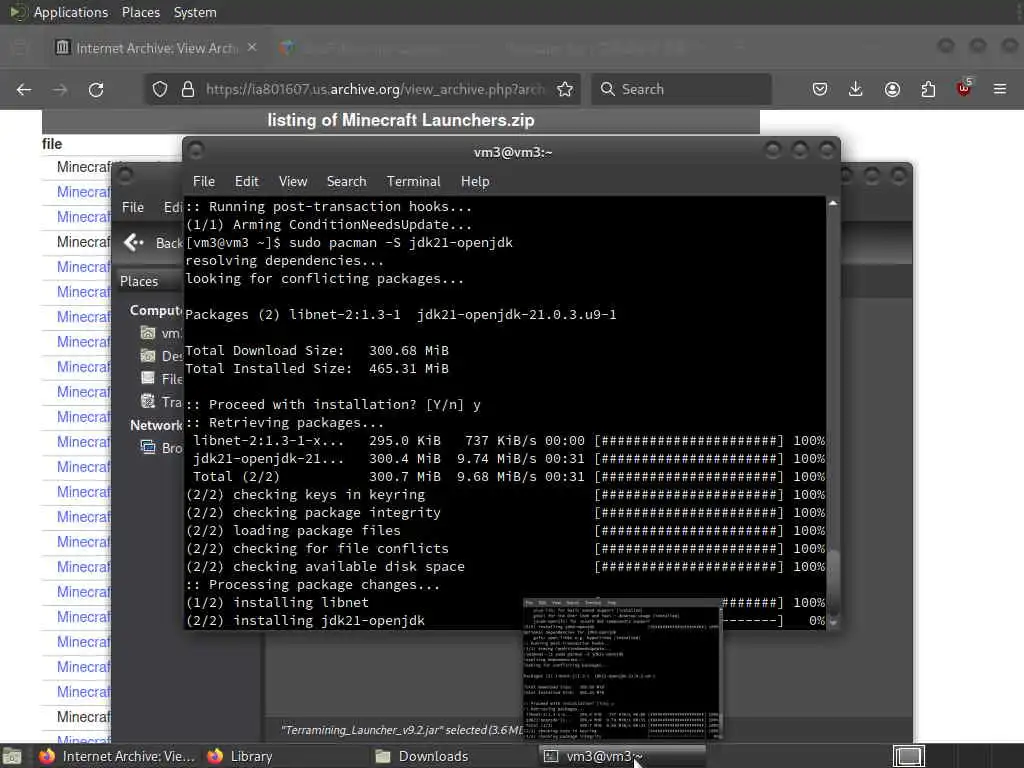Click the terminal window preview thumbnail

click(x=622, y=668)
